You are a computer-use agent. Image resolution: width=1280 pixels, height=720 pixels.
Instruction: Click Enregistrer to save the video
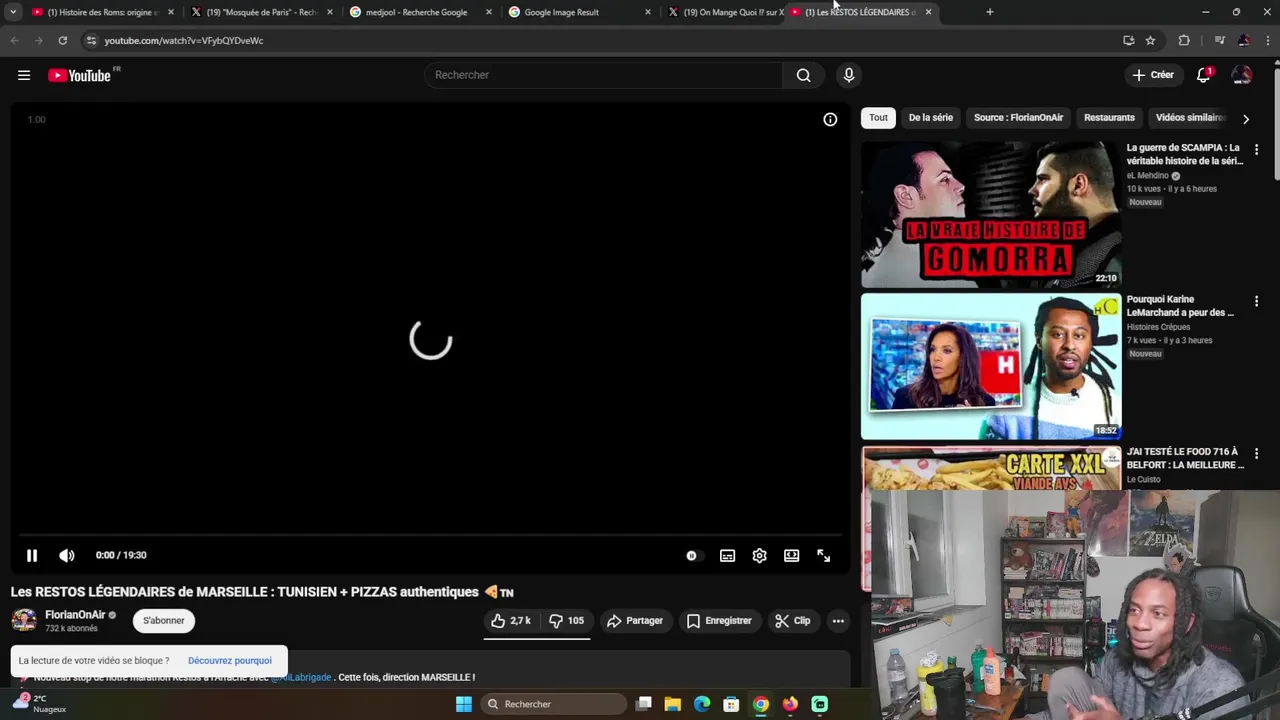719,621
